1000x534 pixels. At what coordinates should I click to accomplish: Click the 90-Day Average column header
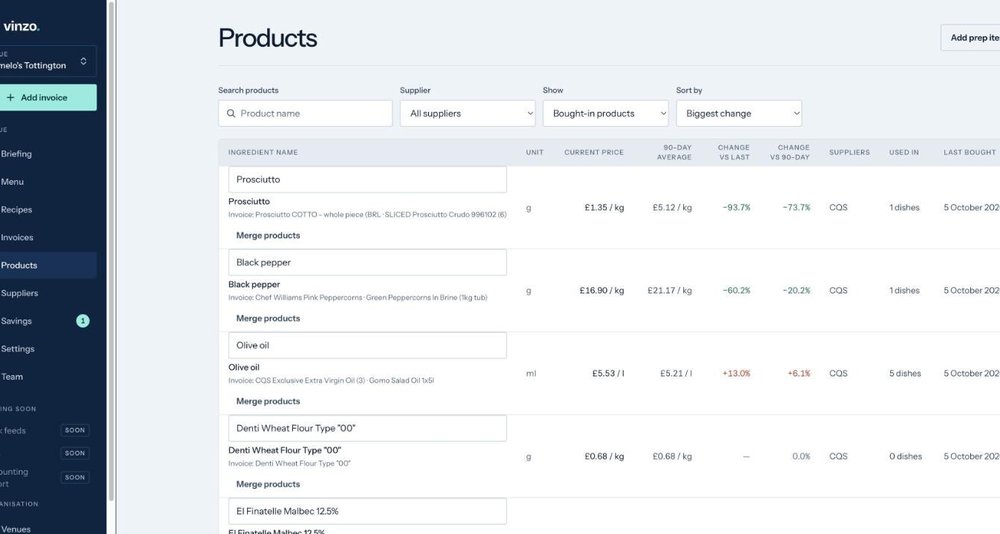tap(674, 152)
